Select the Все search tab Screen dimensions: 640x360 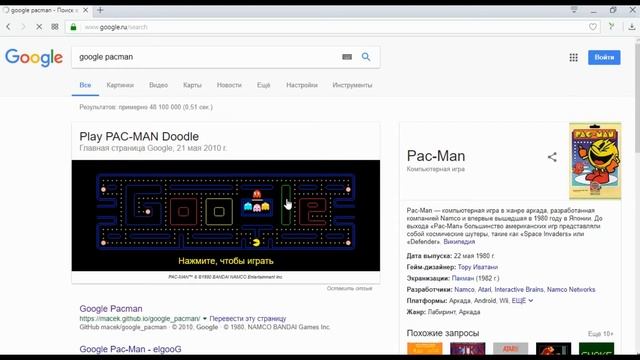click(x=85, y=85)
